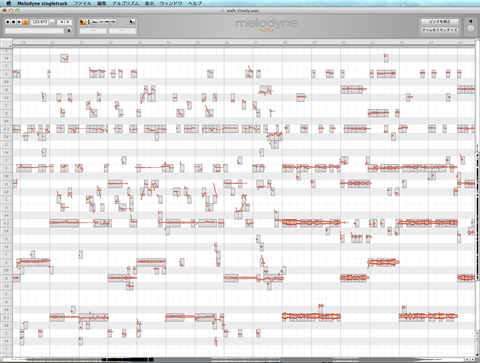Select the time tool
Screen dimensions: 480x363
(107, 22)
